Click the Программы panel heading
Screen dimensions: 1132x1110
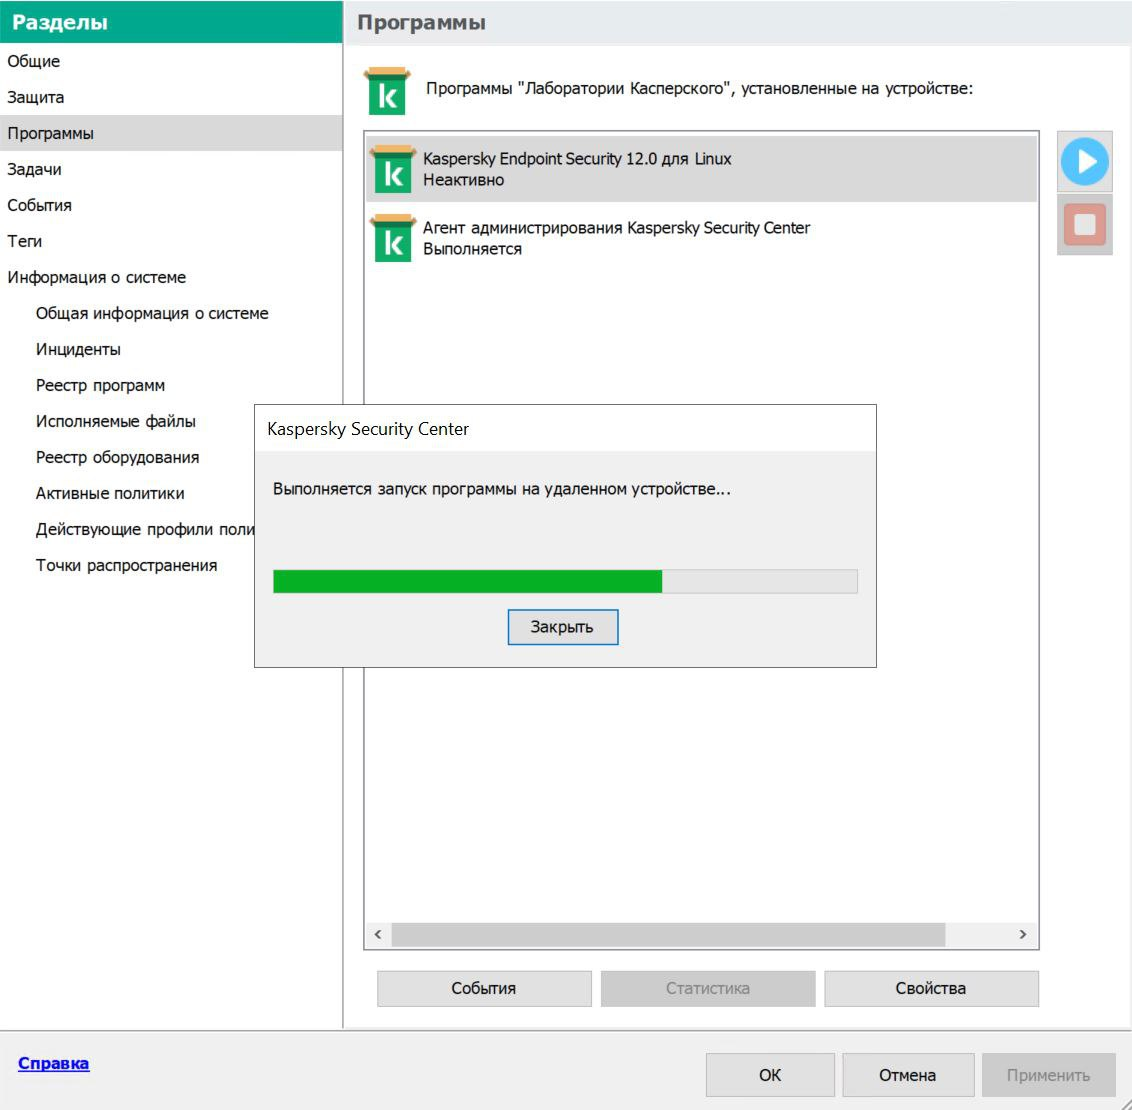(422, 22)
